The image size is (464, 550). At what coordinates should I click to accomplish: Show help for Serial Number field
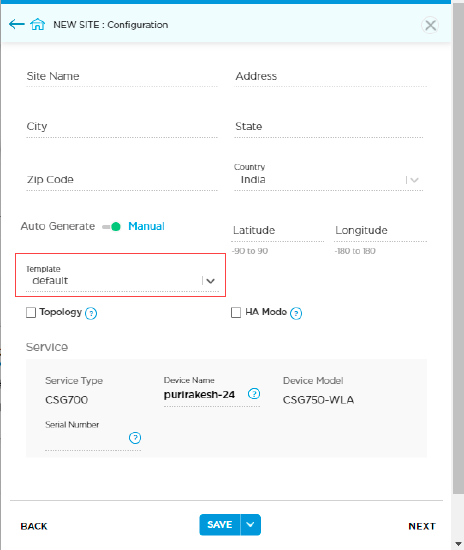coord(135,437)
